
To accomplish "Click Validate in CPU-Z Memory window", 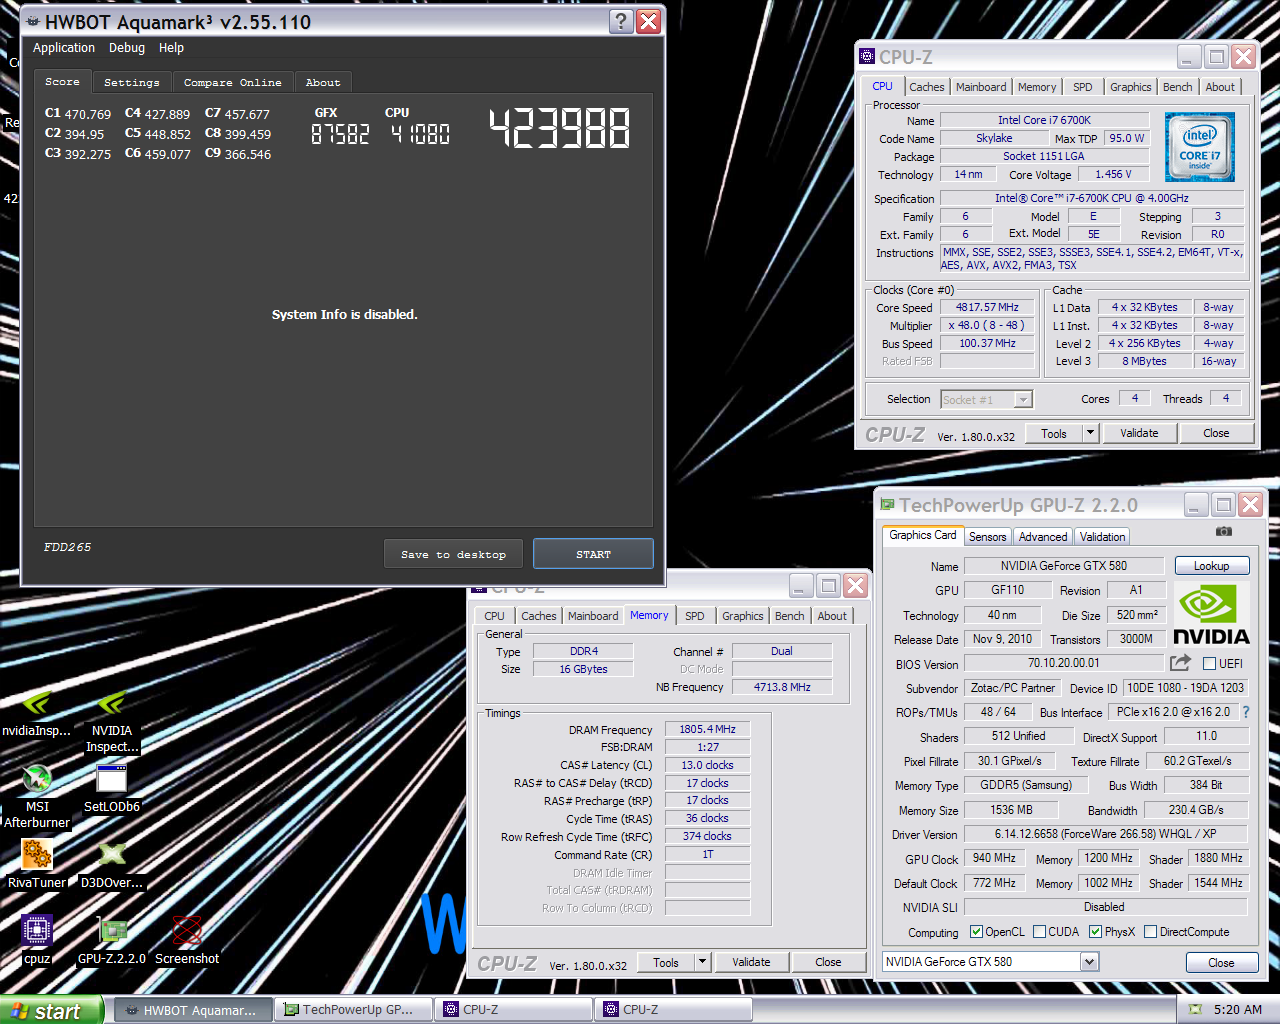I will [751, 962].
